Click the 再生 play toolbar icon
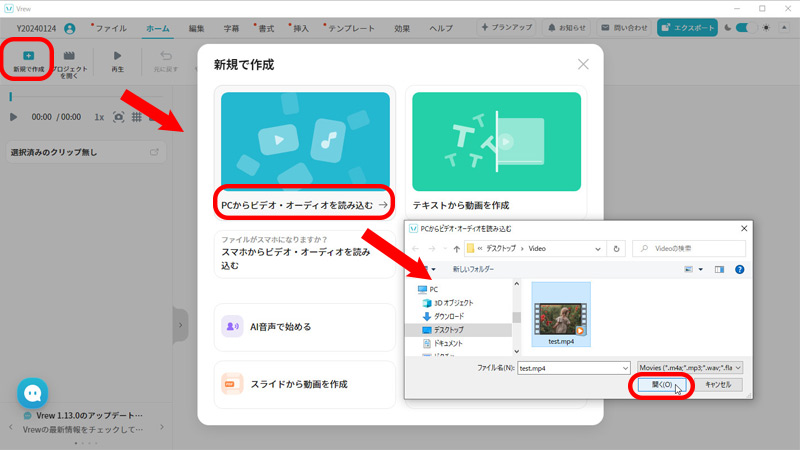Image resolution: width=800 pixels, height=450 pixels. tap(117, 61)
